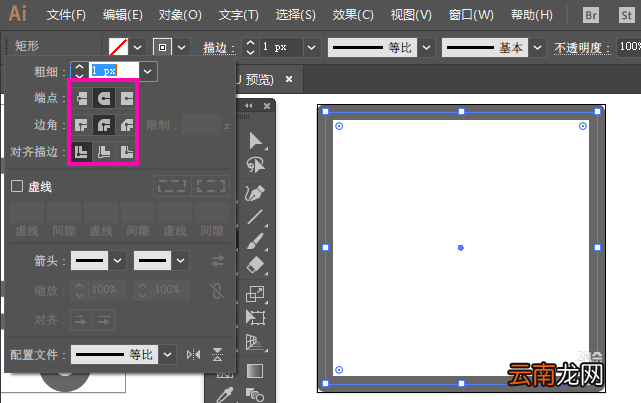The height and width of the screenshot is (403, 641).
Task: Select the Blend tool
Action: (255, 395)
